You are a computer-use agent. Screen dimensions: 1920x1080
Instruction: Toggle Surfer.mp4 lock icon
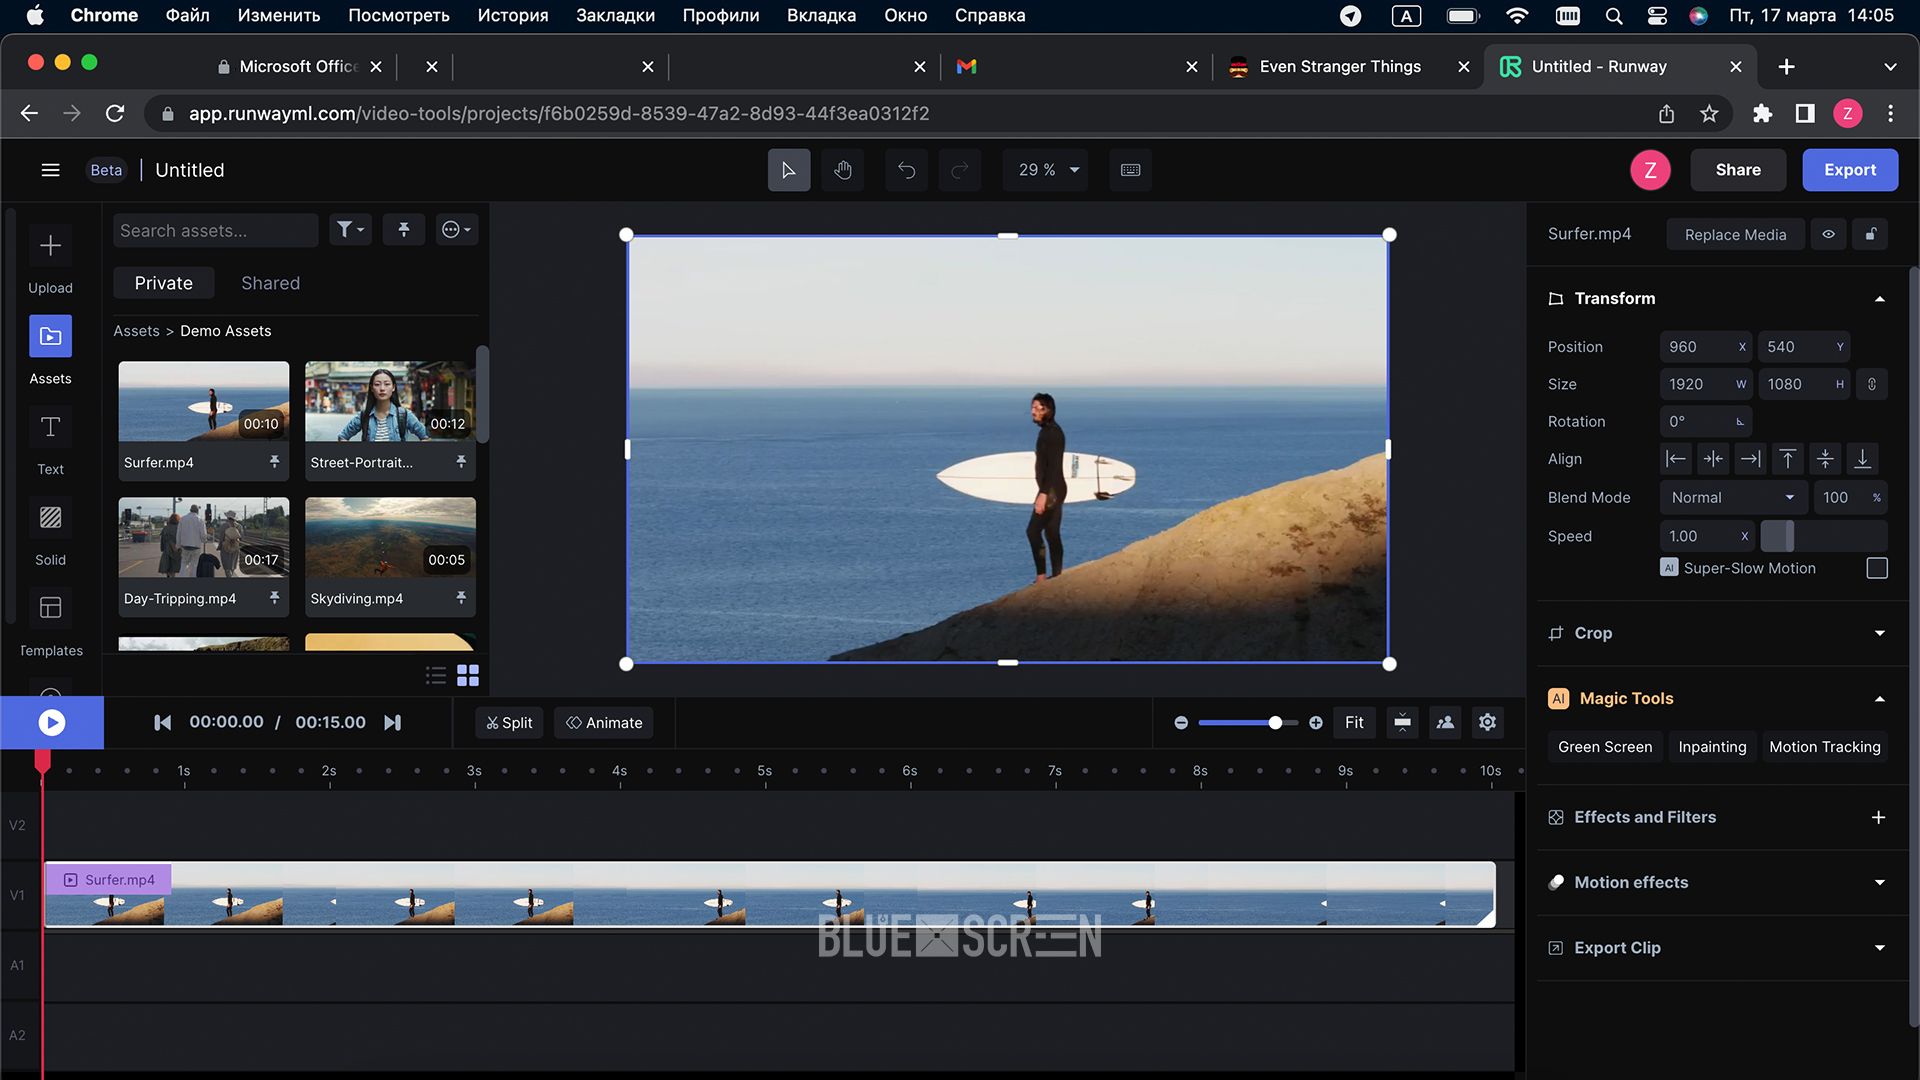pos(1870,234)
